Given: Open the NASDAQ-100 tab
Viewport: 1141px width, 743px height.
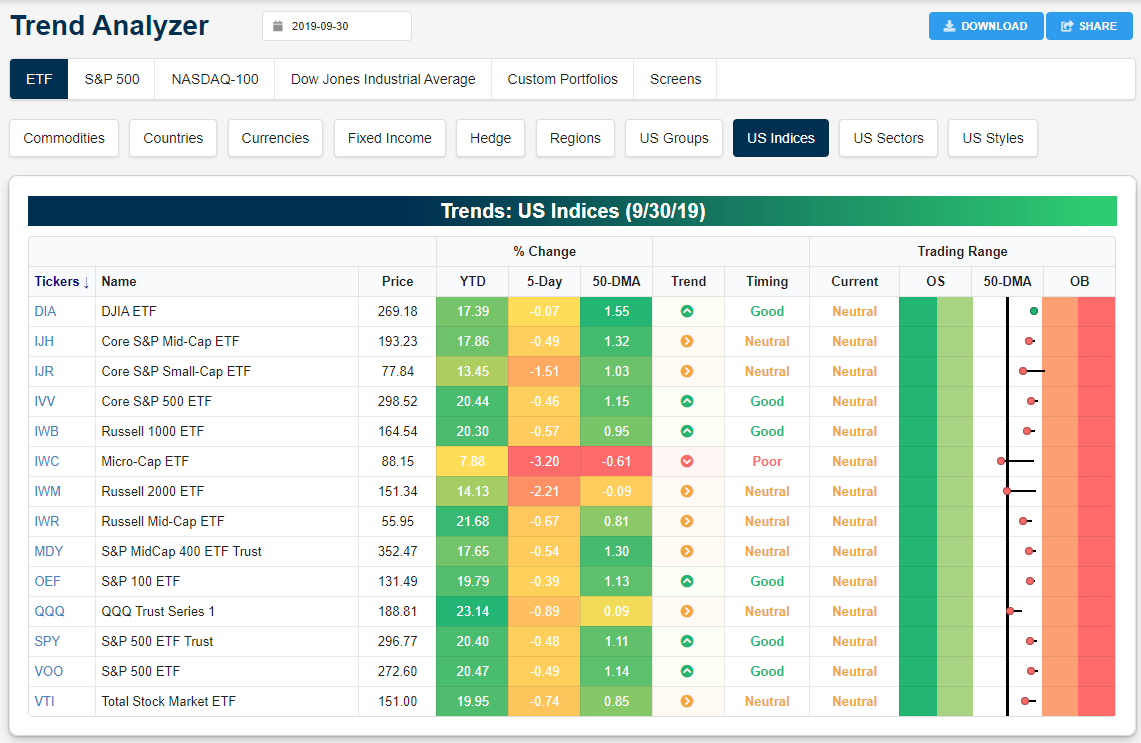Looking at the screenshot, I should tap(215, 79).
